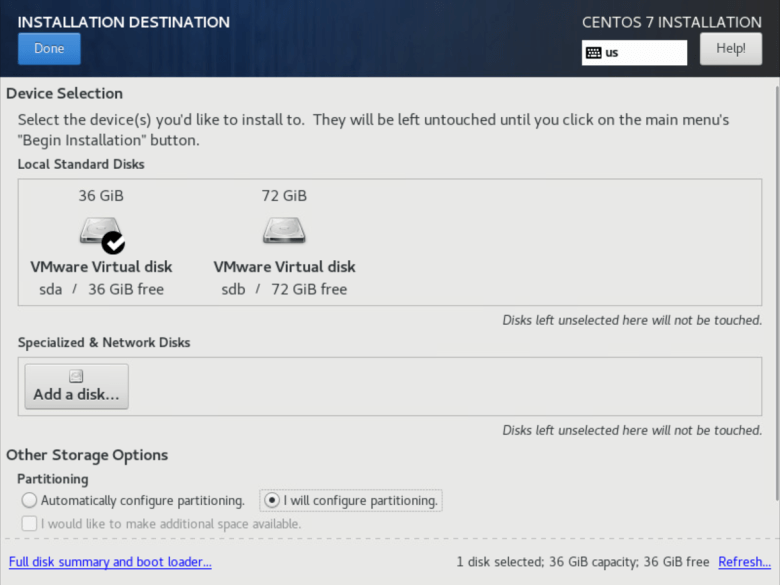Choose automatic partitioning radio option
Screen dimensions: 780x585
coord(30,500)
